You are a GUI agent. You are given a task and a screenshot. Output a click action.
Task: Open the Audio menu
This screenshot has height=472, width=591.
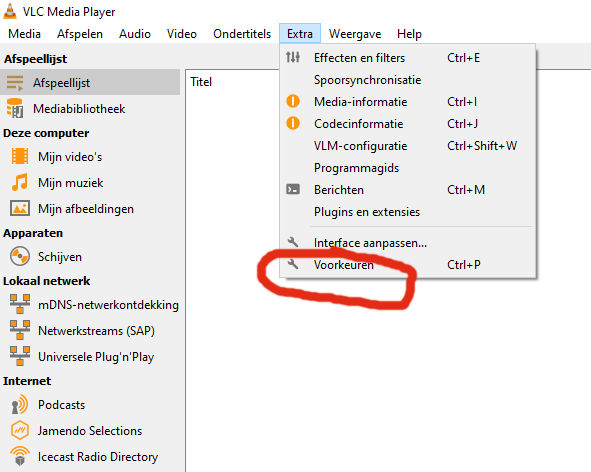(135, 34)
